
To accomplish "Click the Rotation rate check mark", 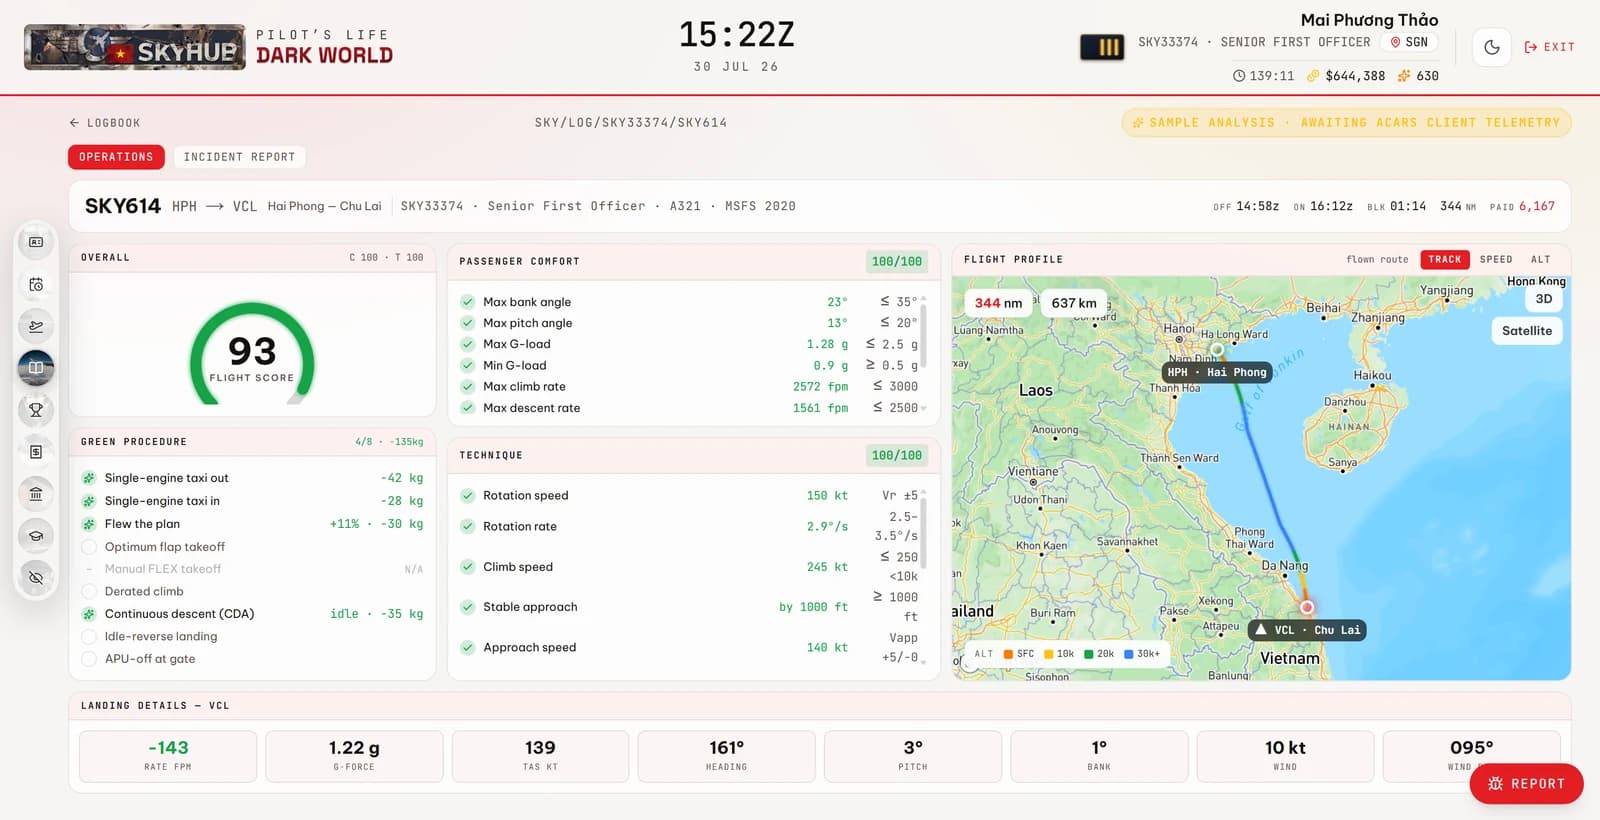I will click(x=467, y=527).
